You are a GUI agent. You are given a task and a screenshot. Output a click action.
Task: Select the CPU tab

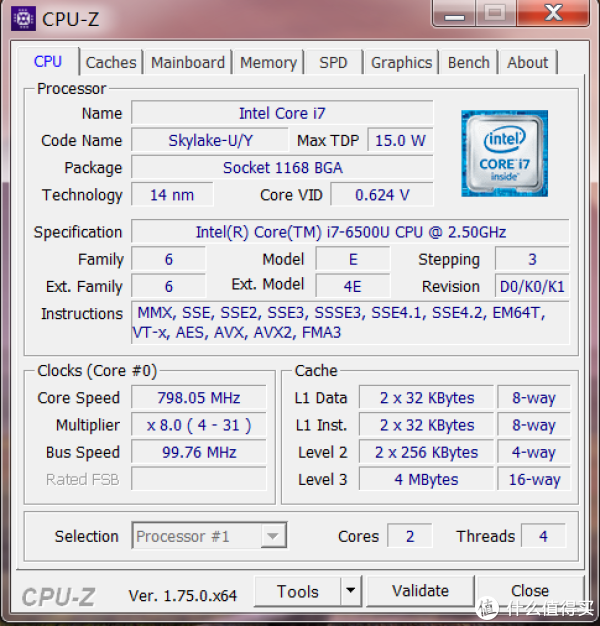[48, 61]
